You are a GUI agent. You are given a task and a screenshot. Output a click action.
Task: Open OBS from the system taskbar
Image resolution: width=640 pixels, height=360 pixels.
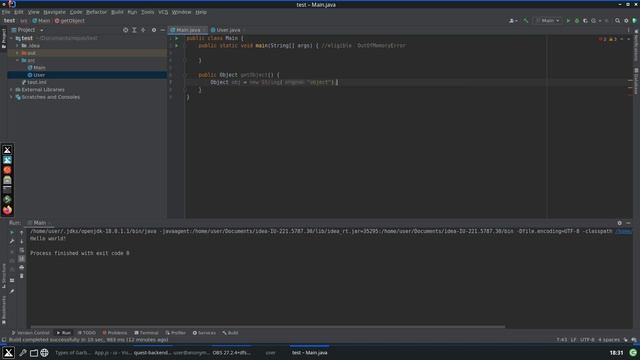pos(231,353)
